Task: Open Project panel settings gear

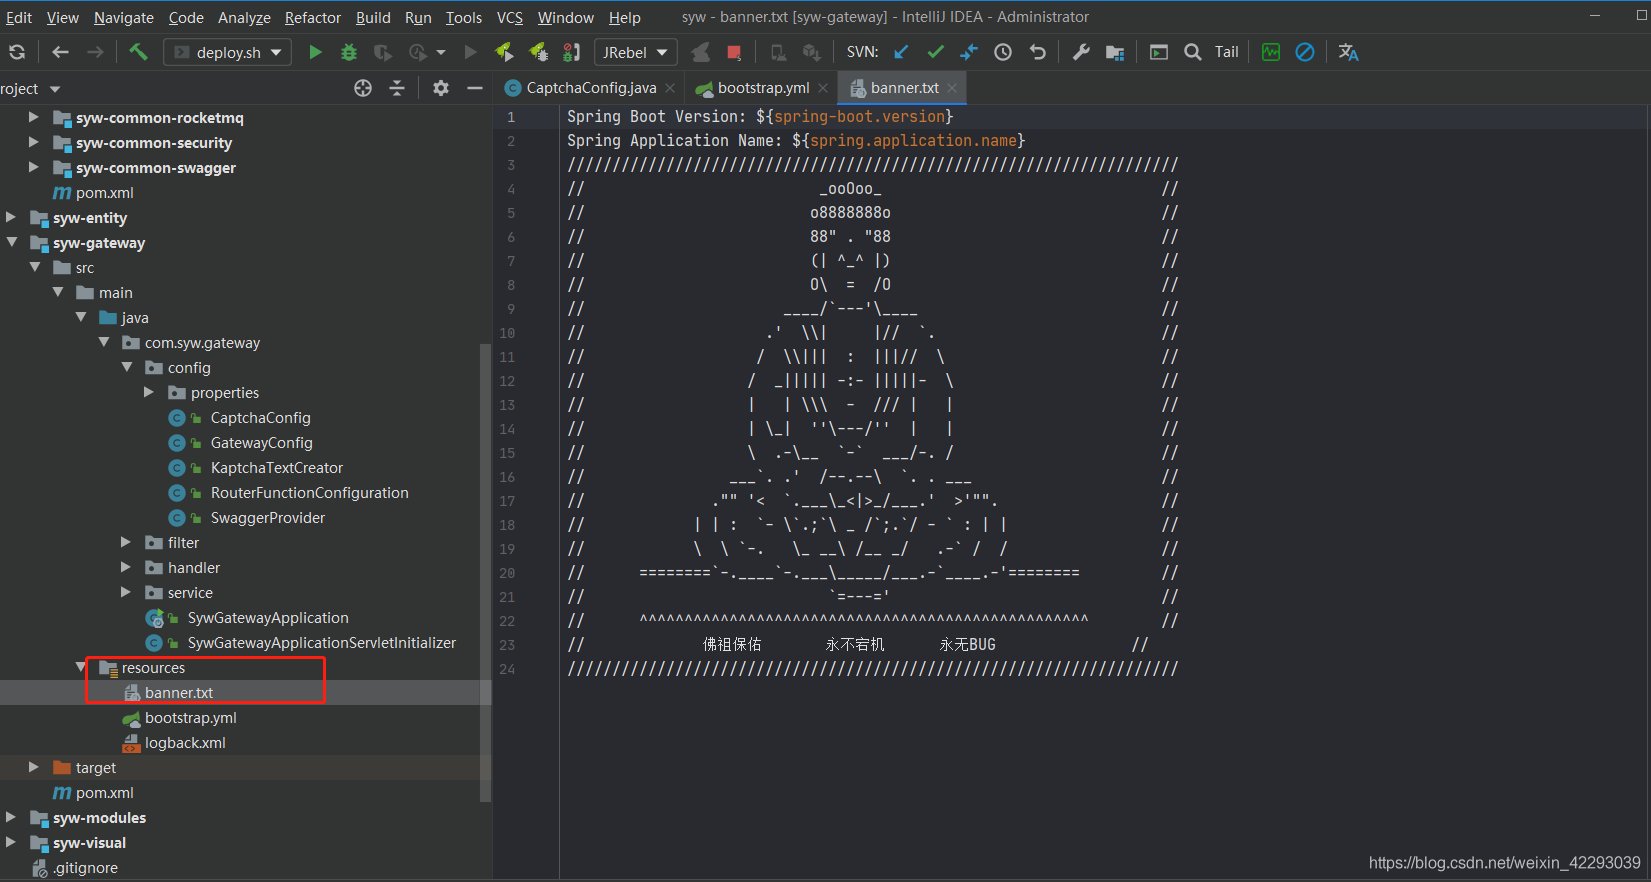Action: tap(441, 88)
